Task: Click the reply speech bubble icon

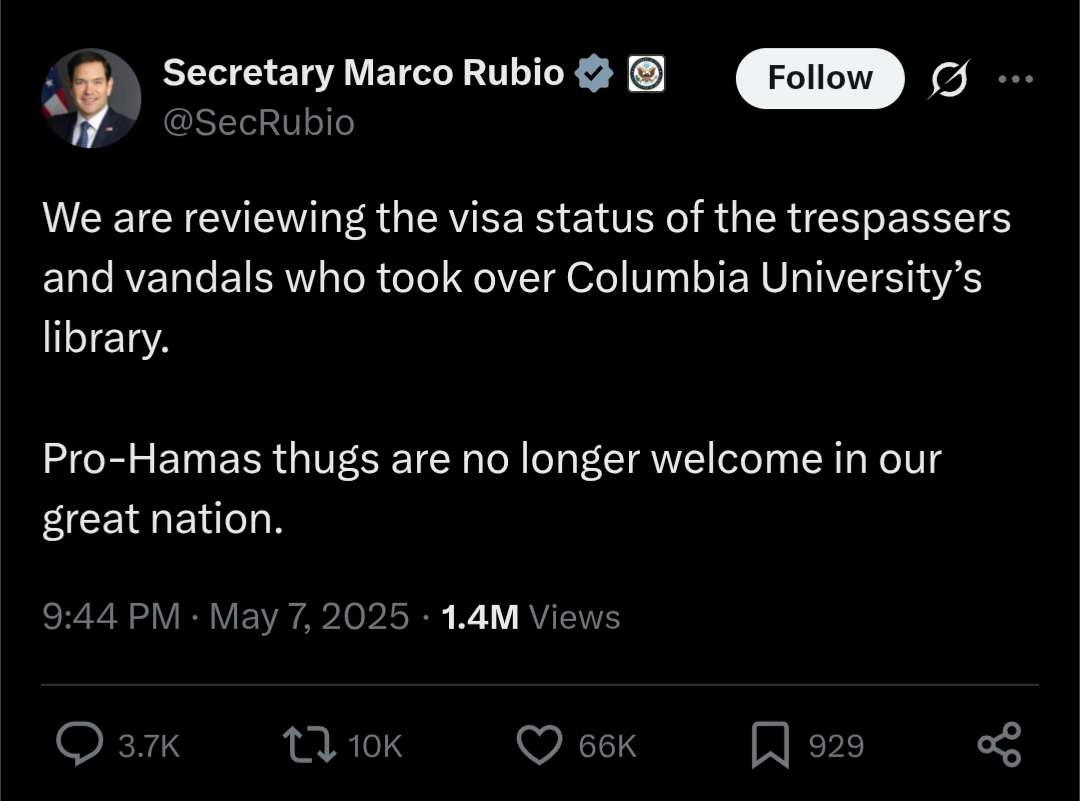Action: pyautogui.click(x=79, y=745)
